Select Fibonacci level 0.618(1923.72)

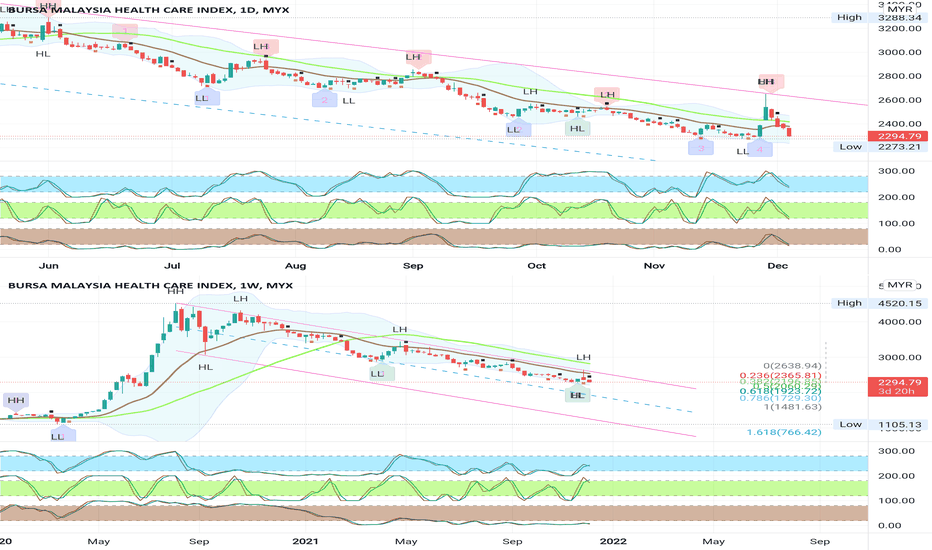(780, 391)
